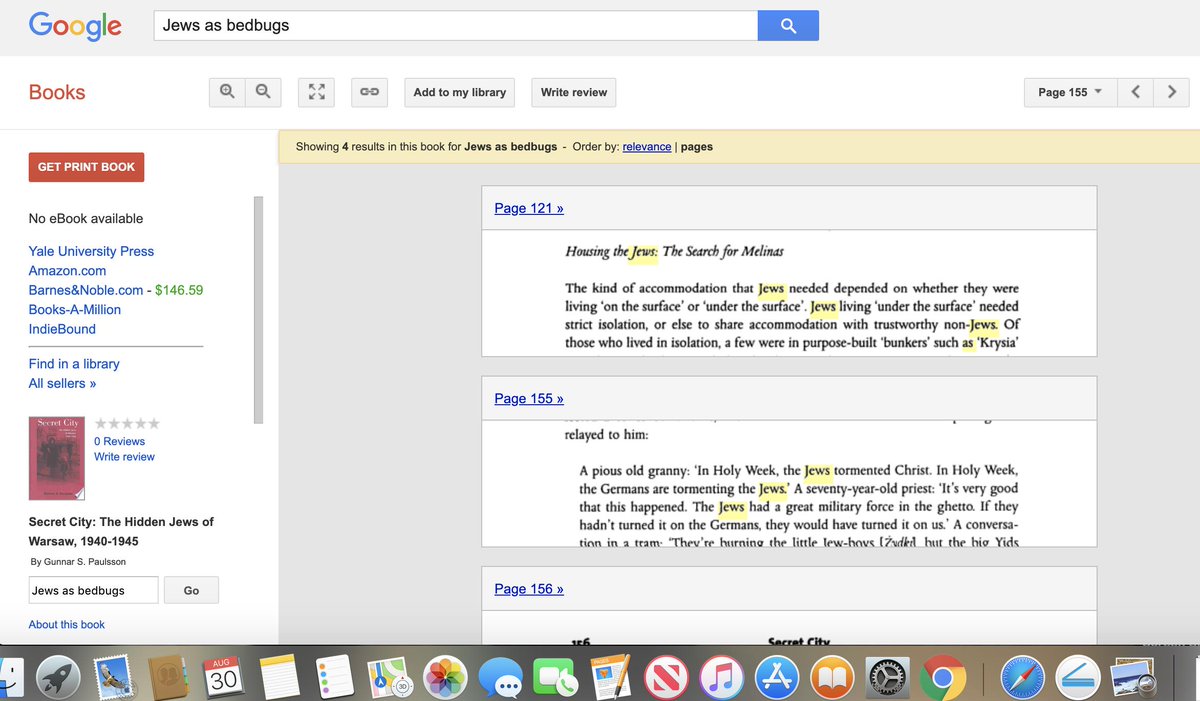Click the five-star rating widget

tap(127, 424)
